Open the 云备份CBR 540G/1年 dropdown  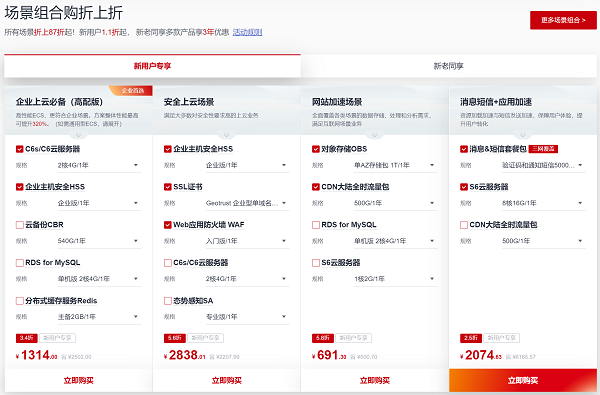tap(99, 241)
